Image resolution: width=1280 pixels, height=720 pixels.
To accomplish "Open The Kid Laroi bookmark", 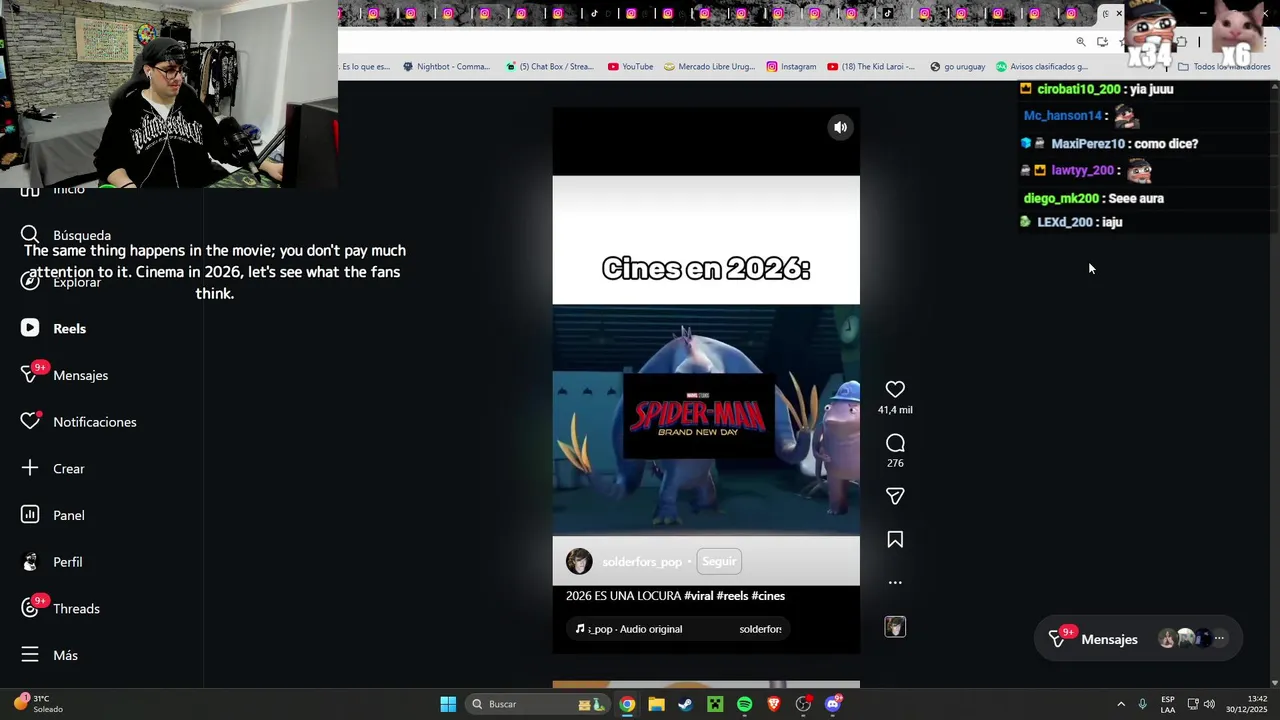I will (x=871, y=67).
